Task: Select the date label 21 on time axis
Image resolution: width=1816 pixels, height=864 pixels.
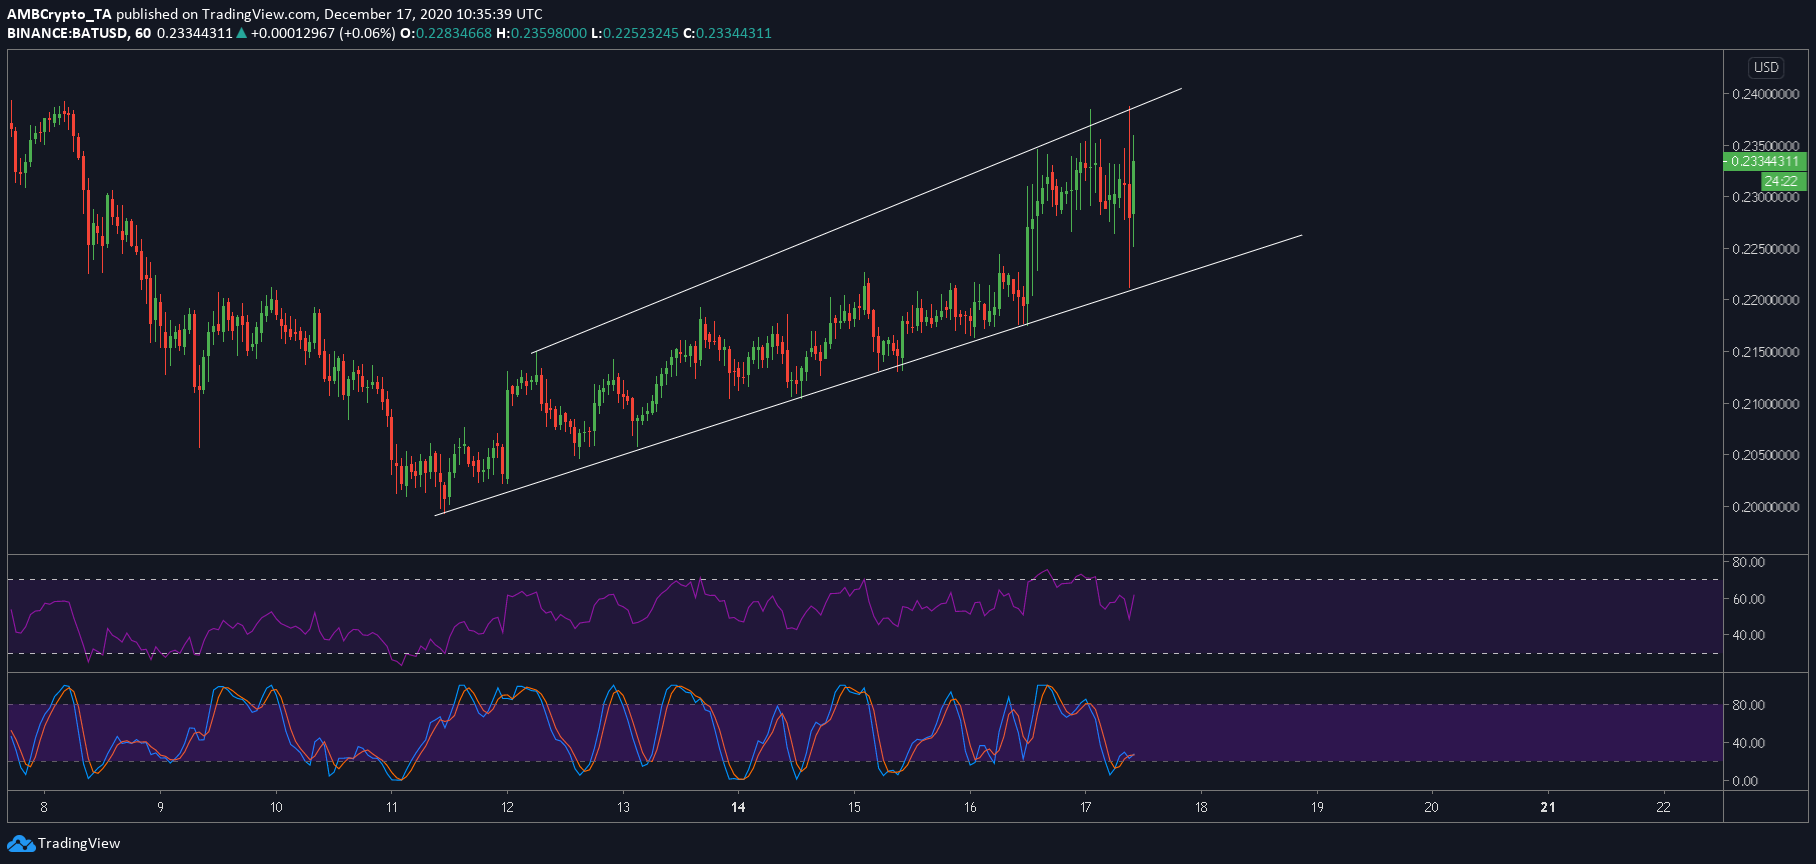Action: tap(1548, 807)
